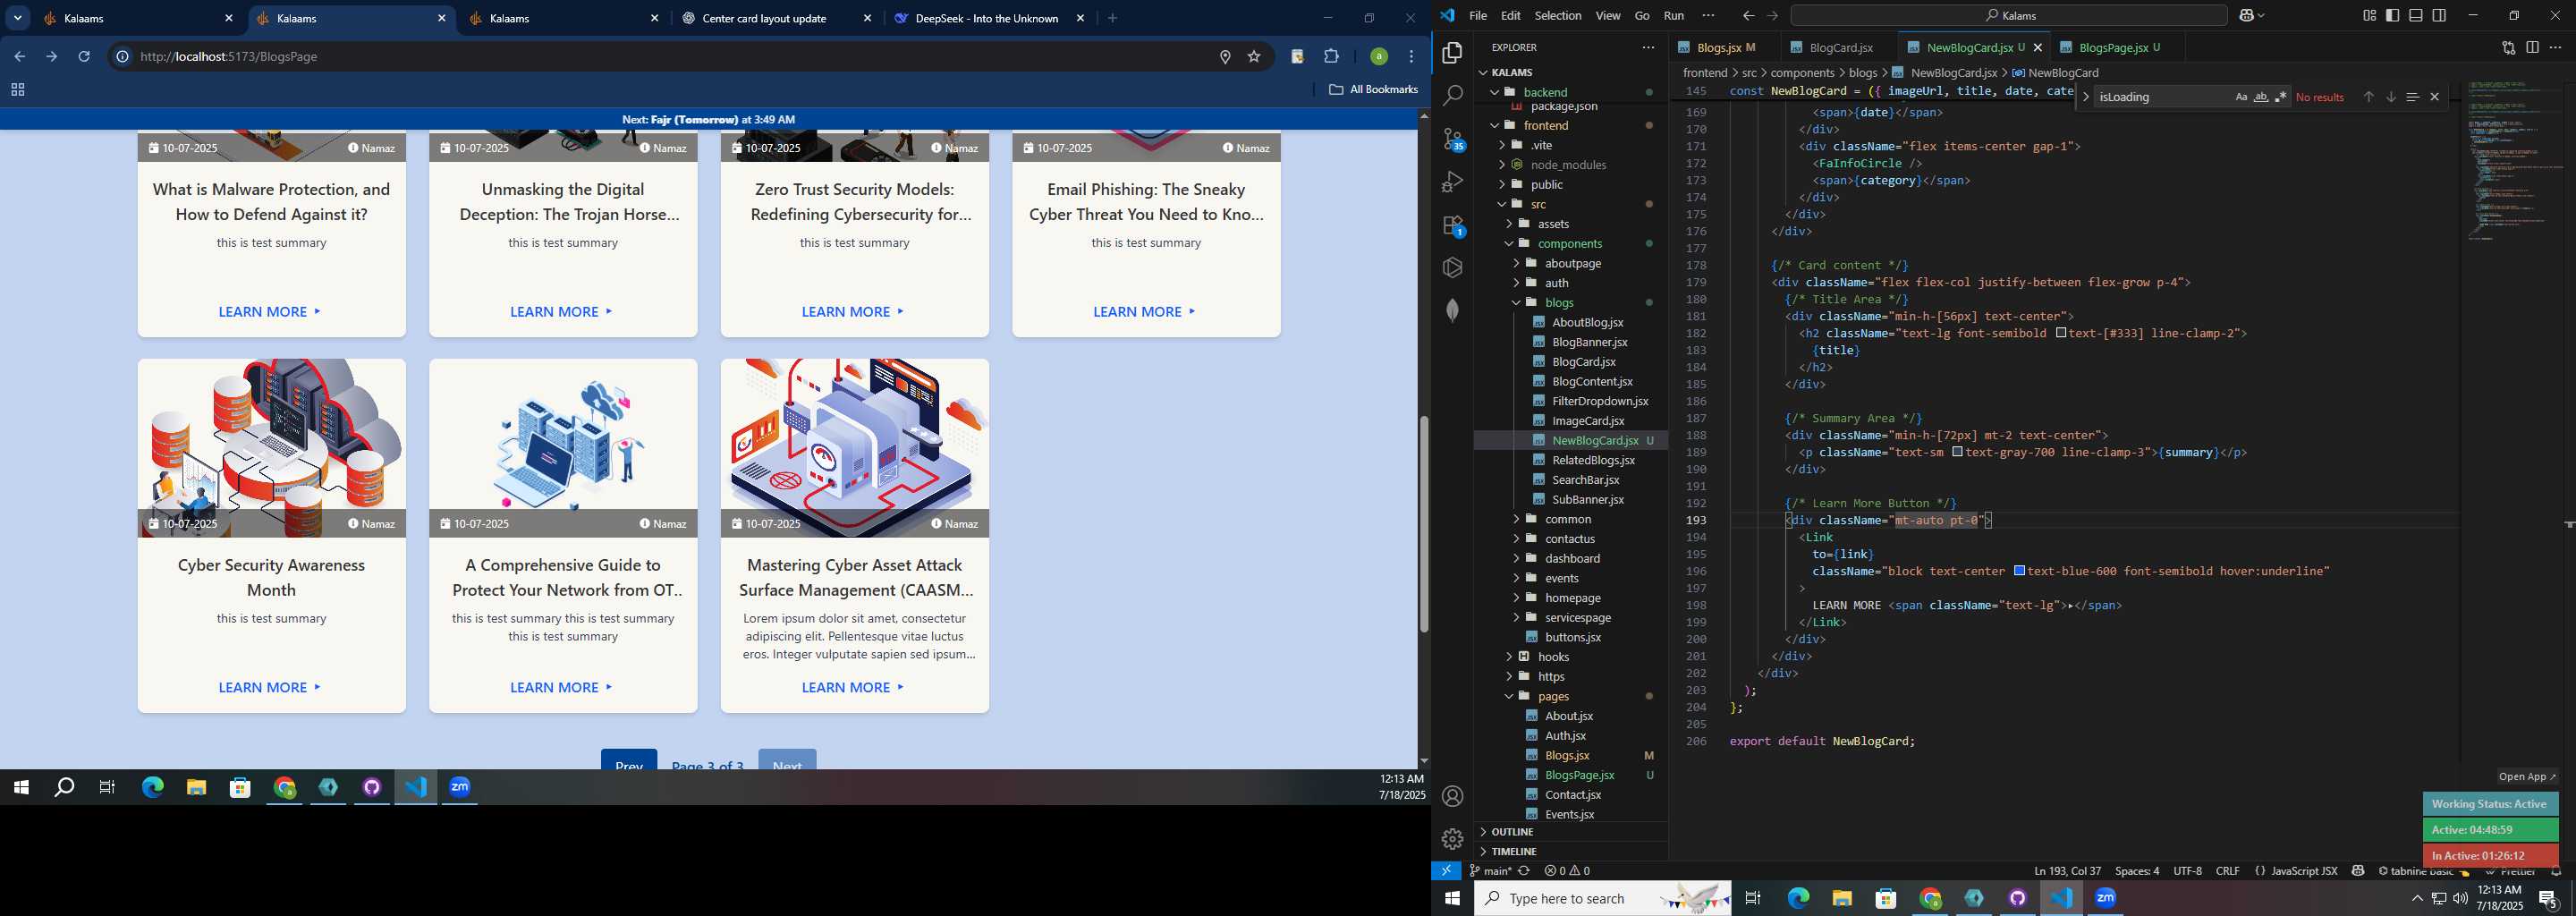This screenshot has width=2576, height=916.
Task: Click the text-gray-700 color swatch in code
Action: pos(1957,452)
